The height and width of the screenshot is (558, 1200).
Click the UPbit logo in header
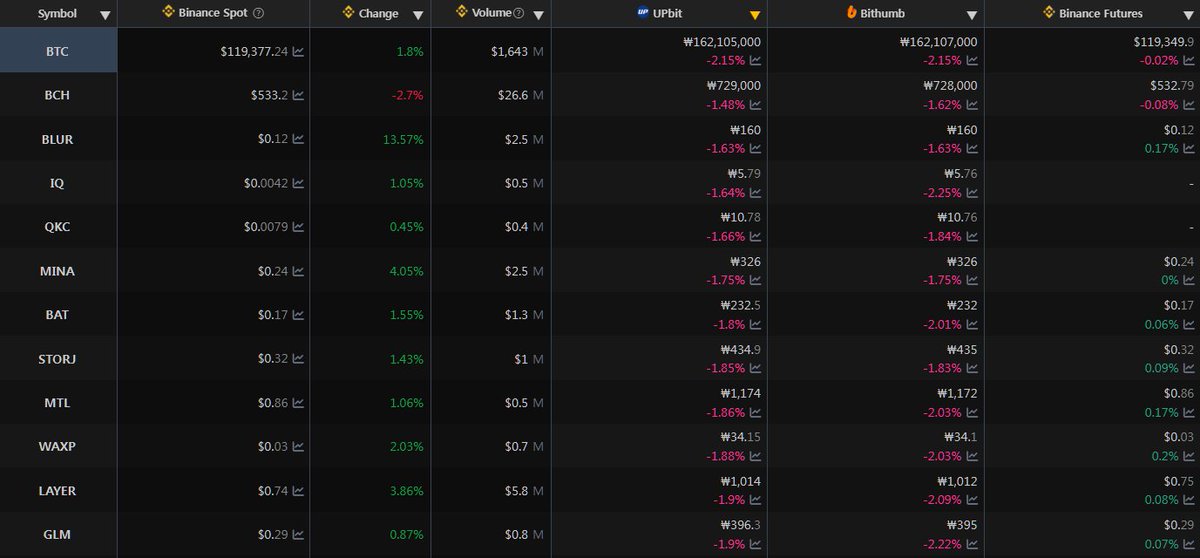point(643,13)
